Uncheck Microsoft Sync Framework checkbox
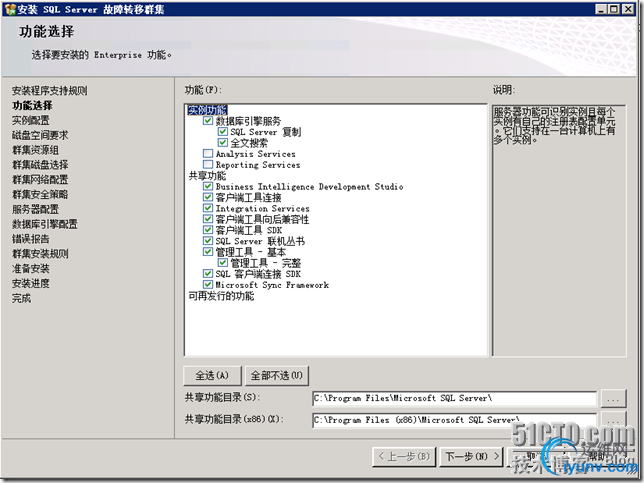The height and width of the screenshot is (483, 644). click(x=208, y=284)
